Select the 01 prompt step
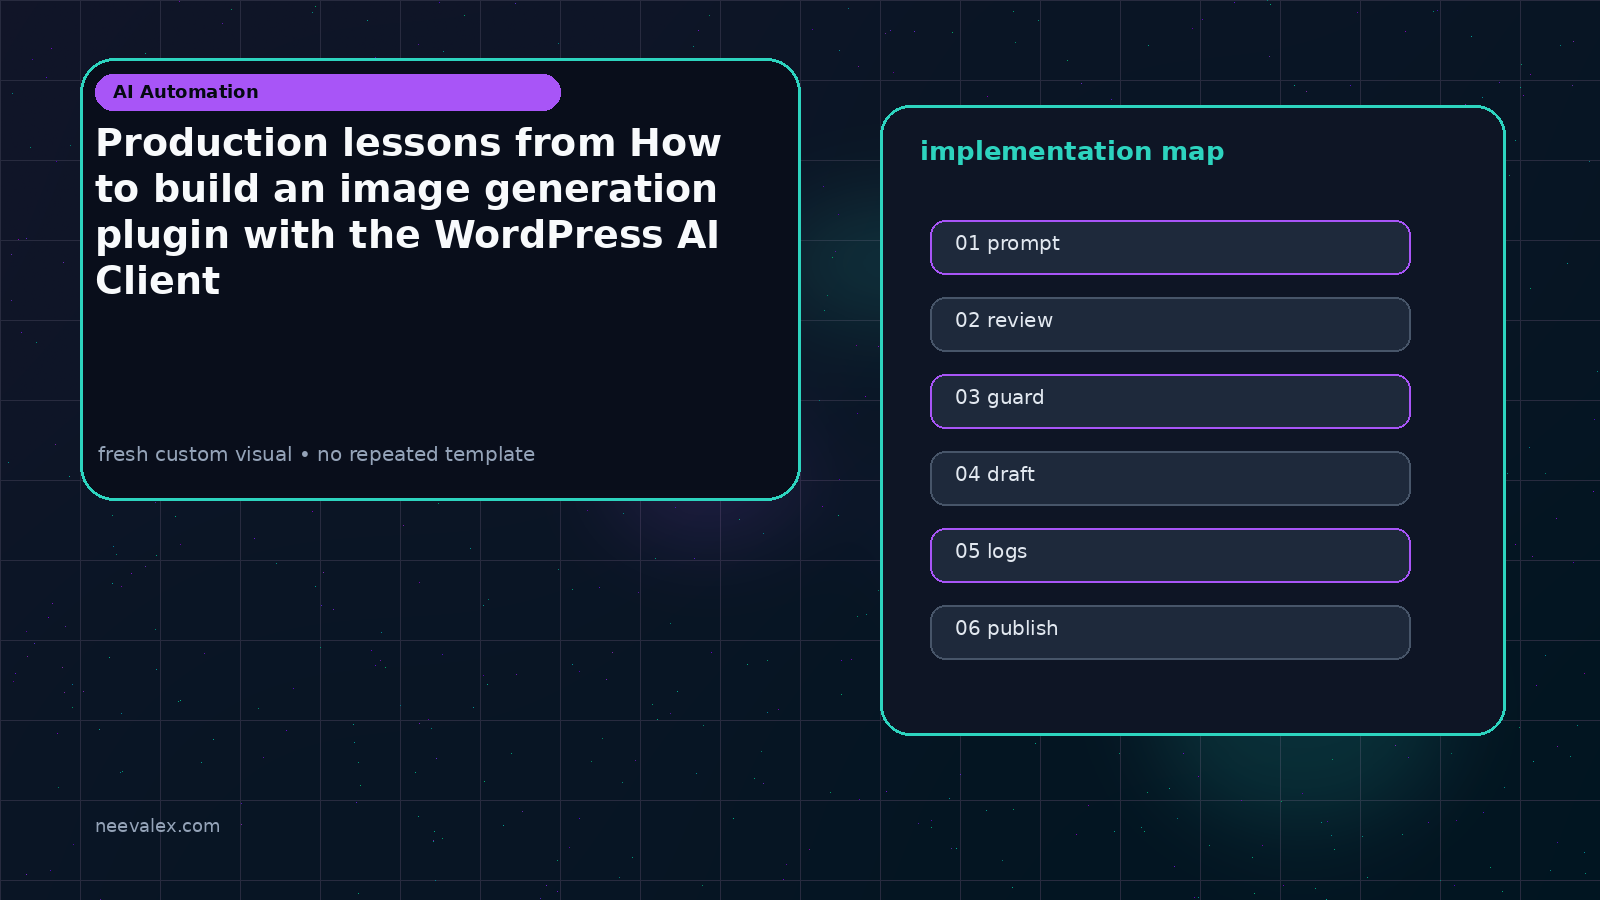This screenshot has width=1600, height=900. point(1170,247)
